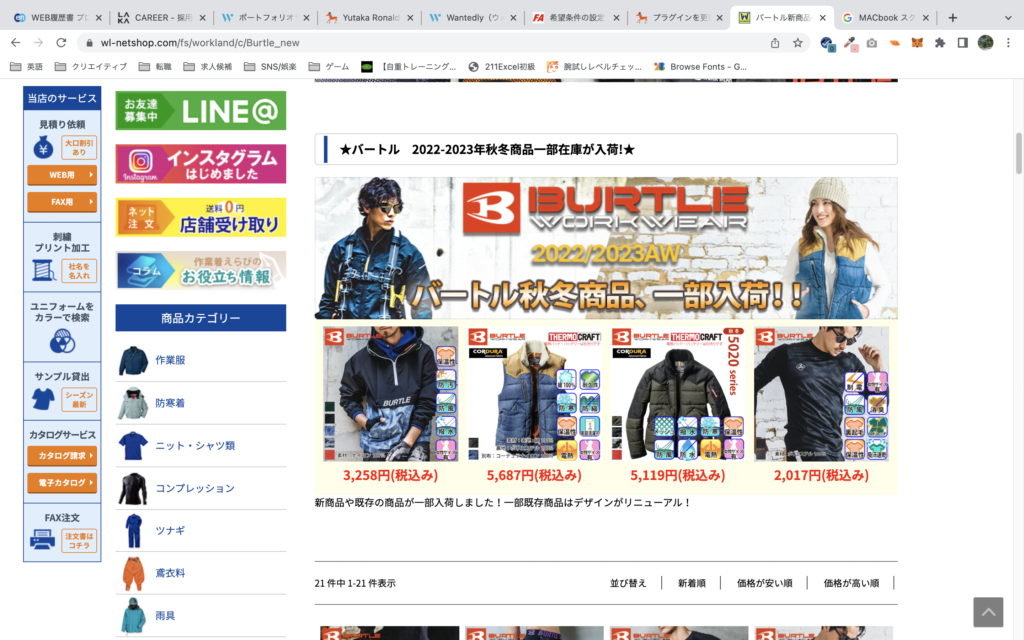Image resolution: width=1024 pixels, height=640 pixels.
Task: Open the LINE@ friend banner
Action: pos(200,110)
